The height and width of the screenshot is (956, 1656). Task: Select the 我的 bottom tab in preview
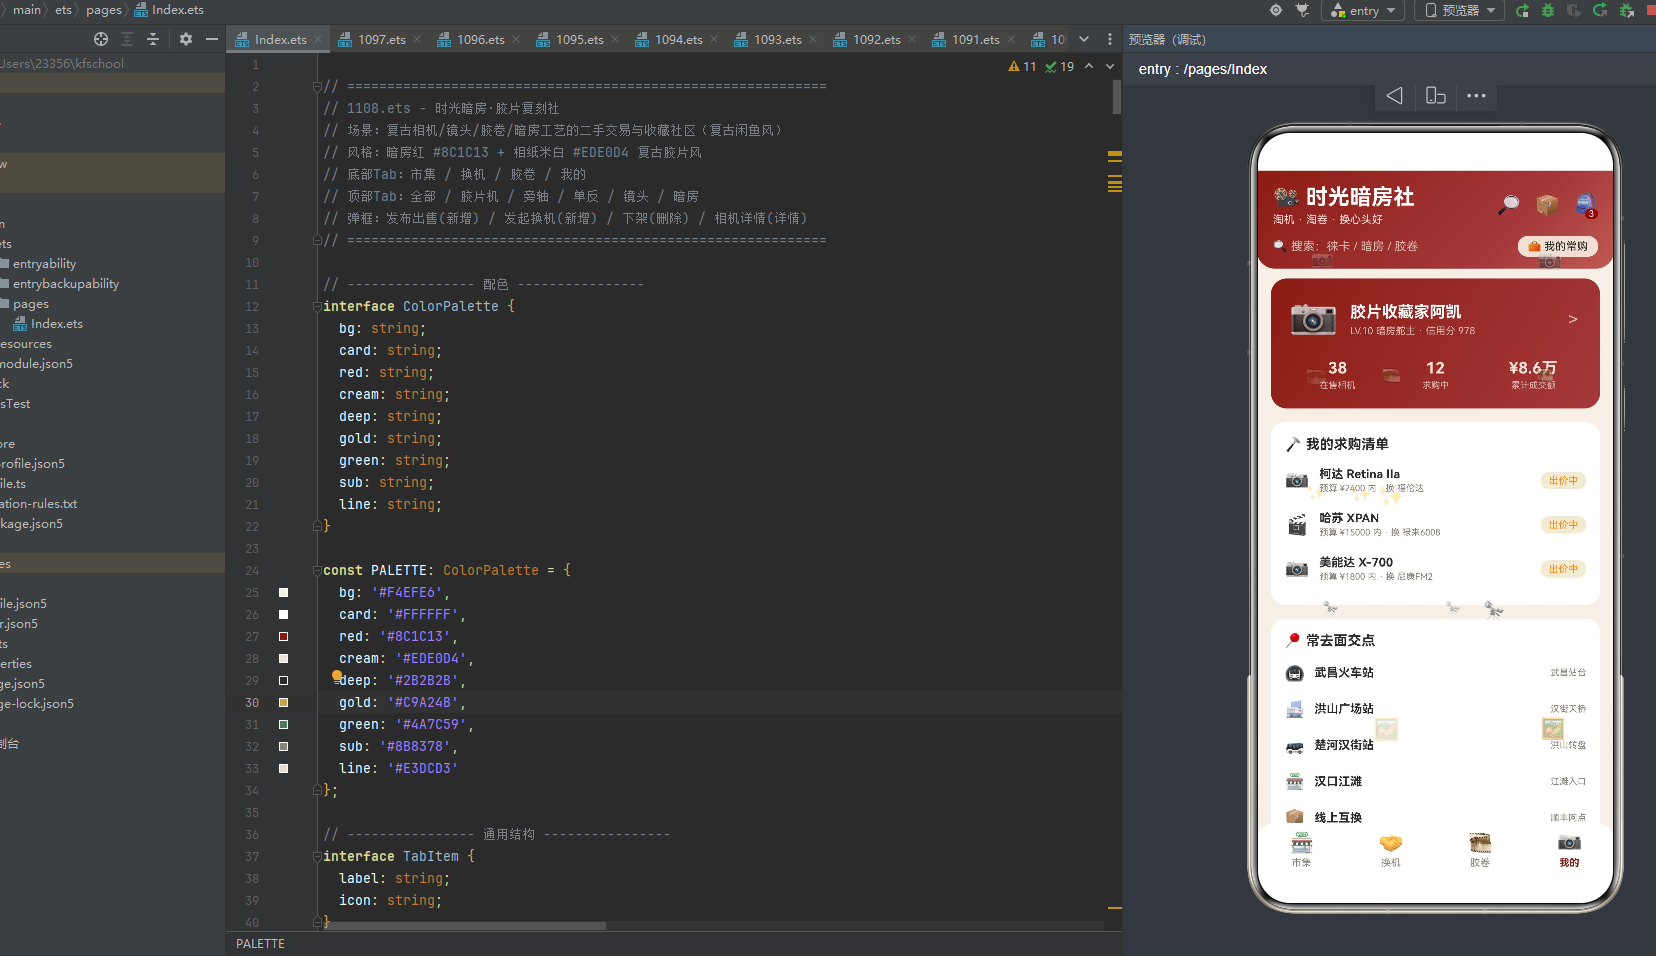point(1569,850)
